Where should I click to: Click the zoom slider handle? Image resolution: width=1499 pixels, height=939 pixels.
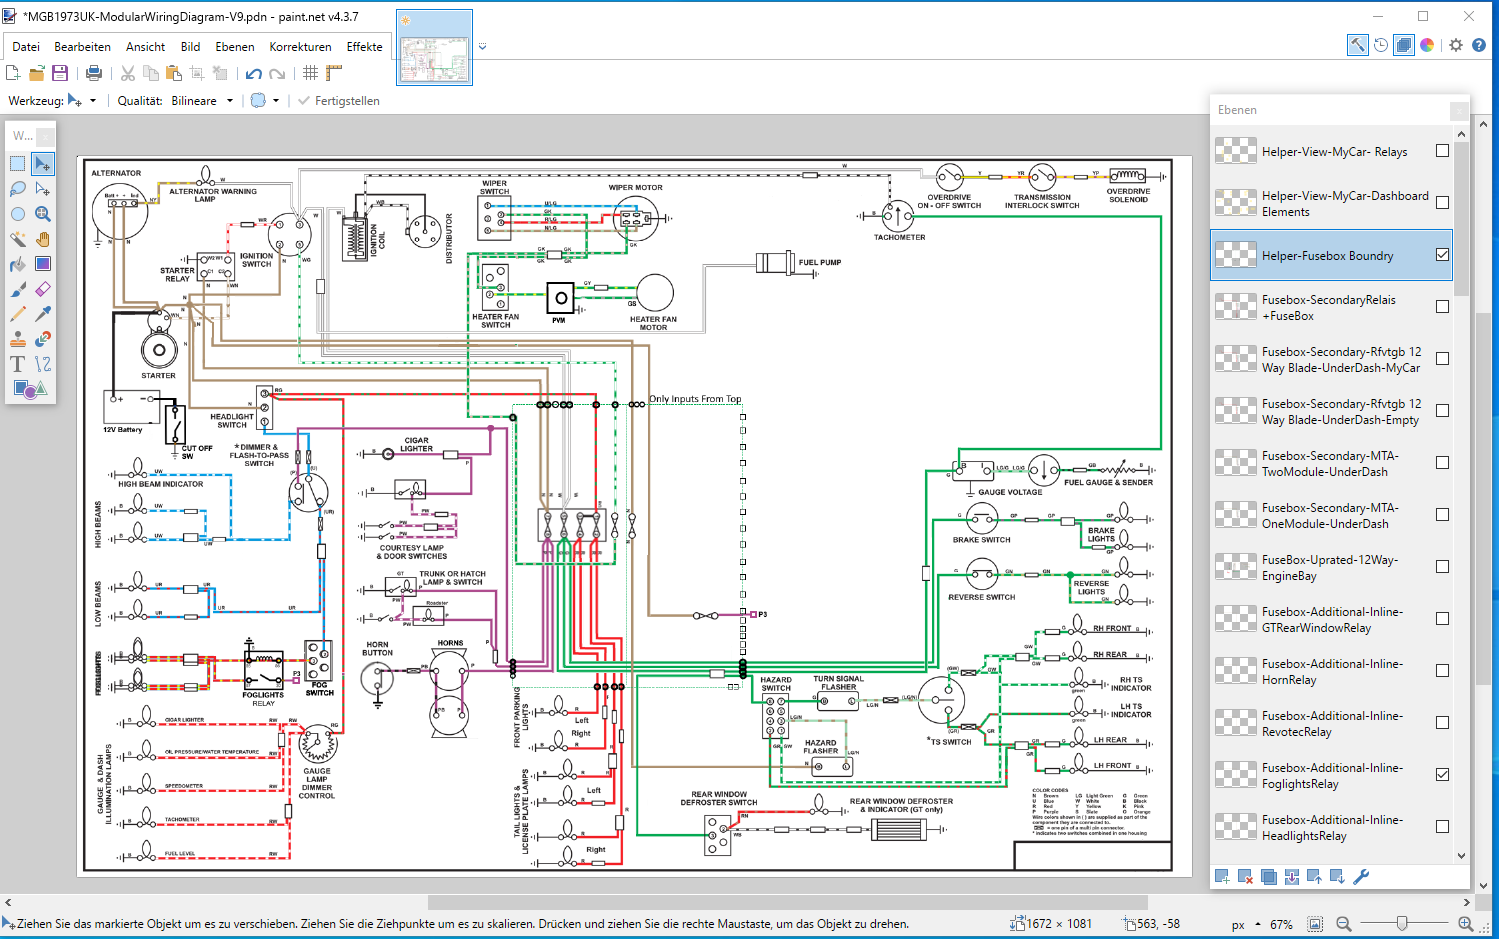(x=1402, y=924)
